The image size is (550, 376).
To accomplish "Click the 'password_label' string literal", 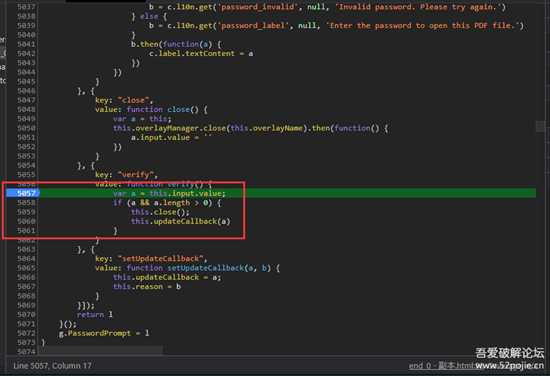I will (x=253, y=25).
